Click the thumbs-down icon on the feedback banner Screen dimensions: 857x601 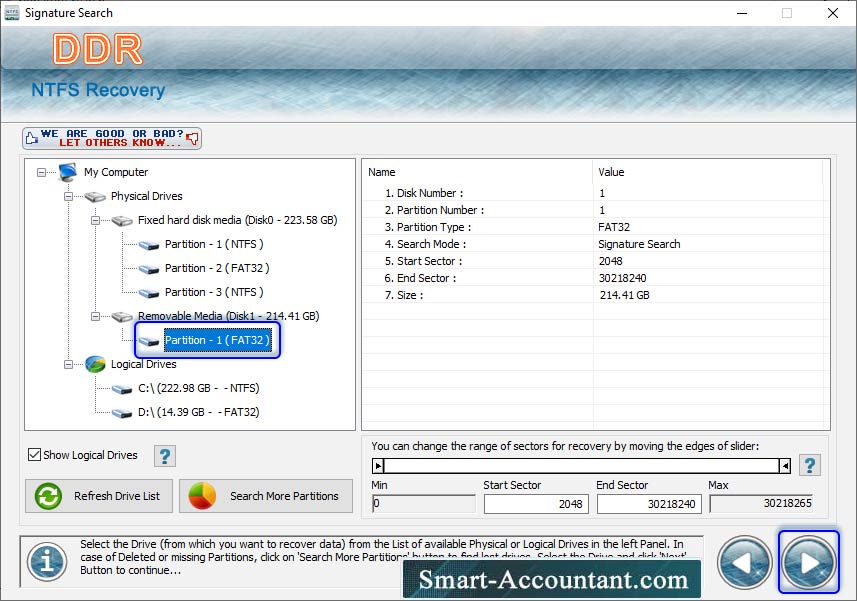coord(192,138)
